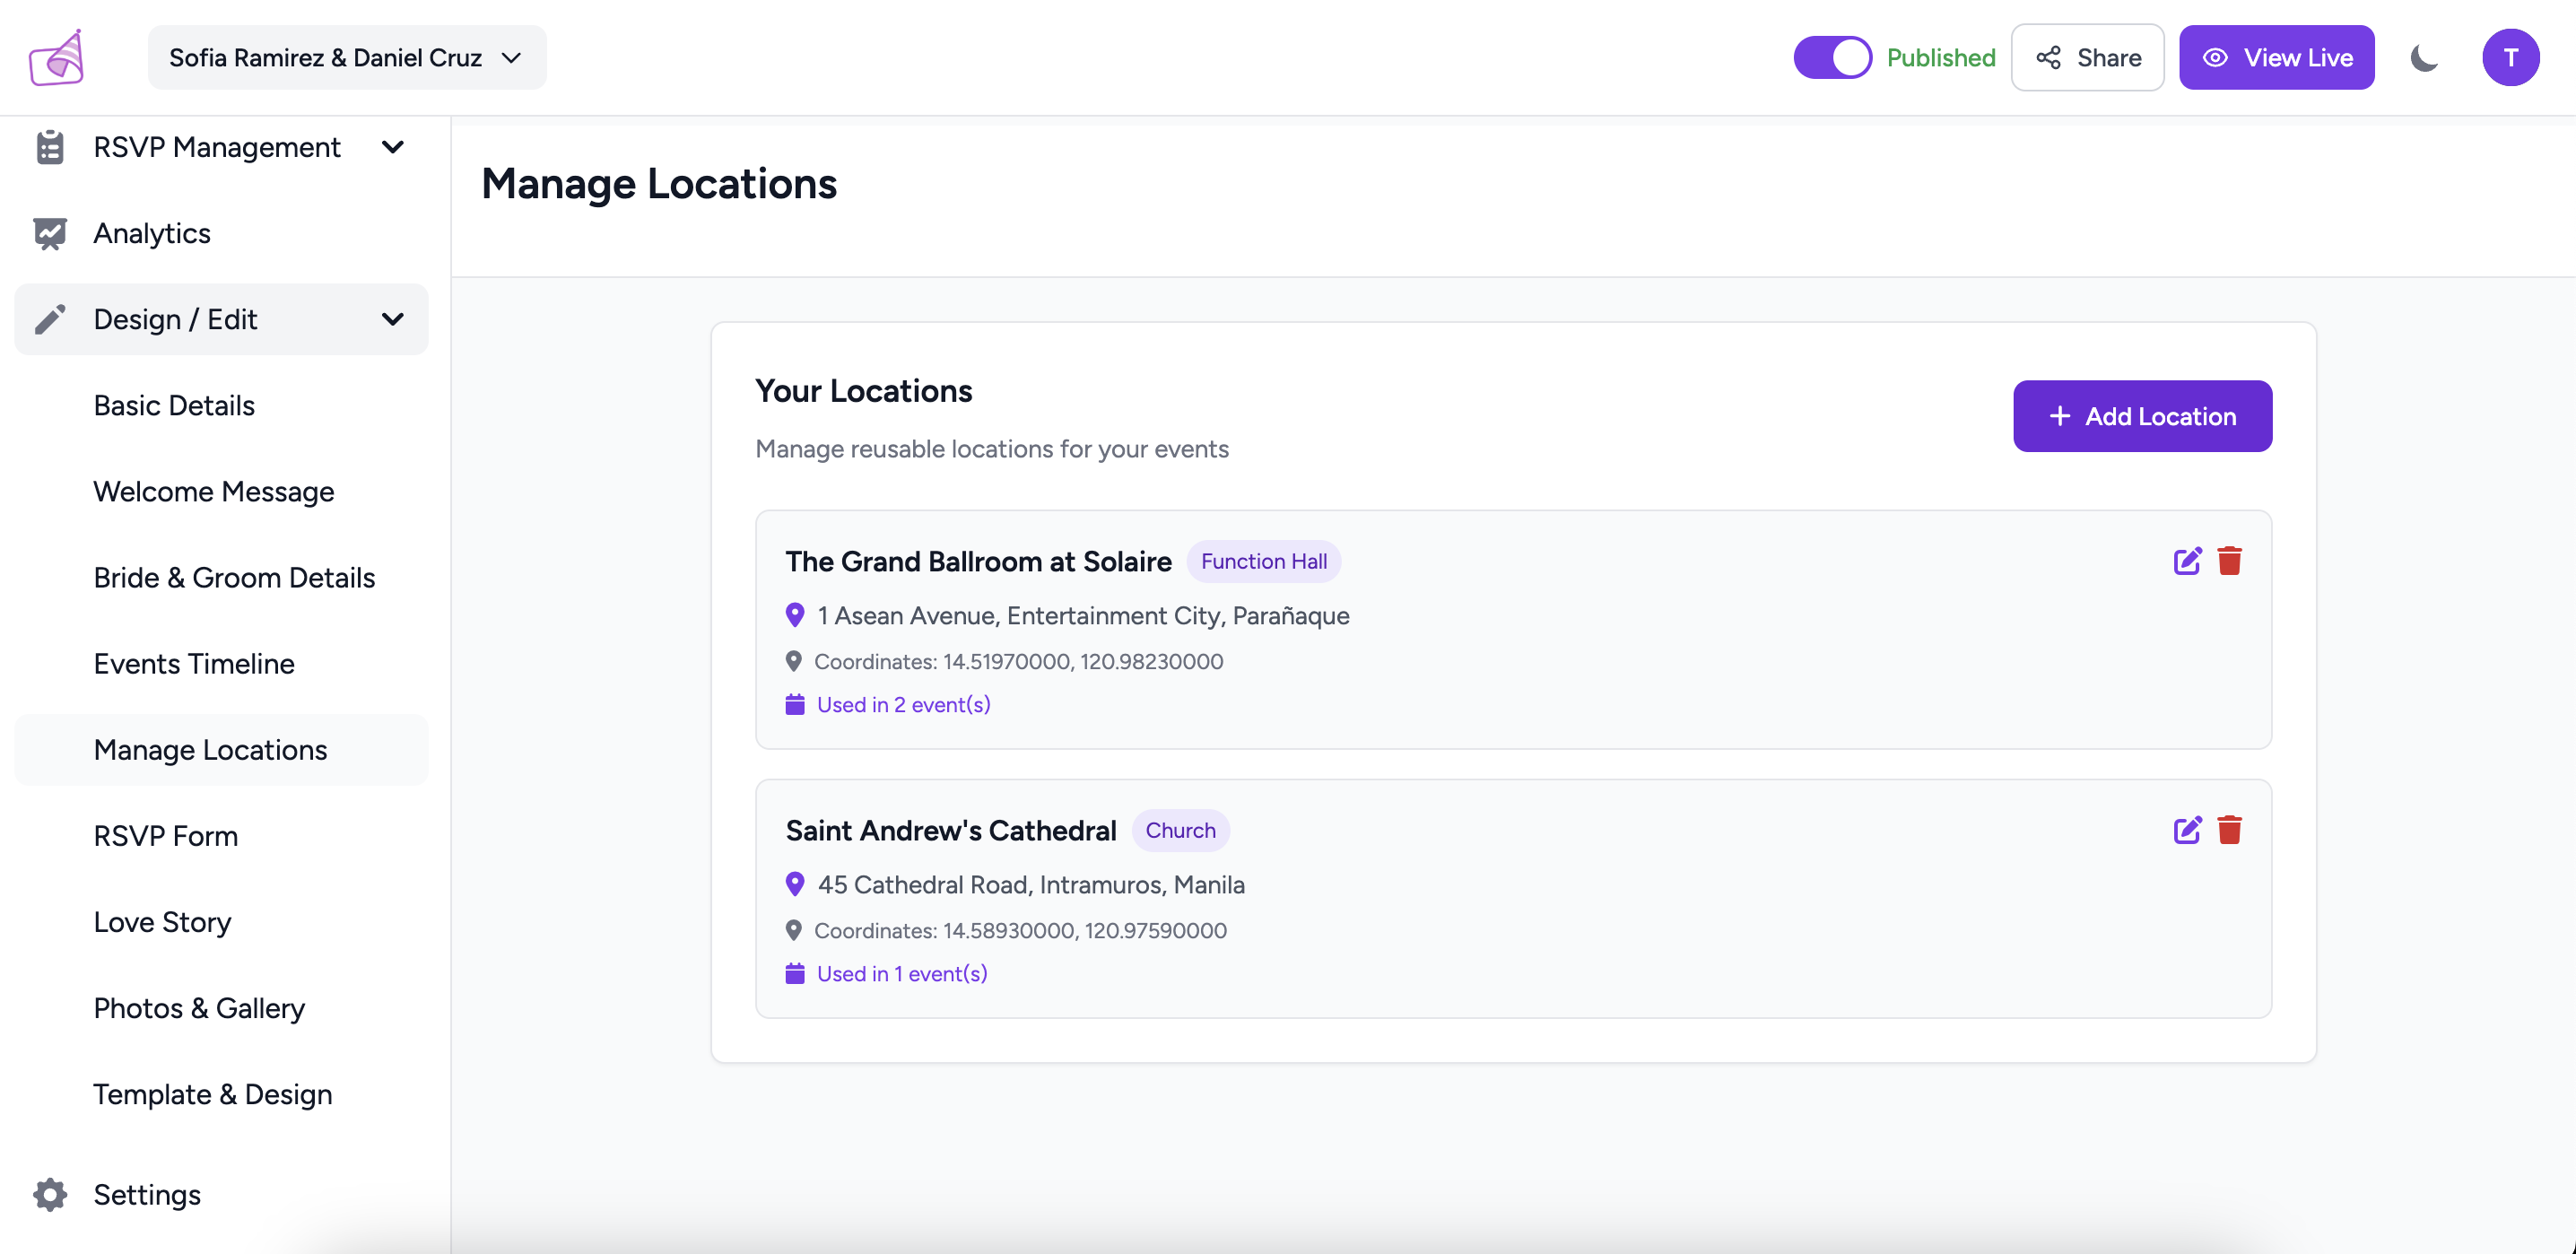Click the RSVP Management clipboard icon
The height and width of the screenshot is (1254, 2576).
(50, 147)
